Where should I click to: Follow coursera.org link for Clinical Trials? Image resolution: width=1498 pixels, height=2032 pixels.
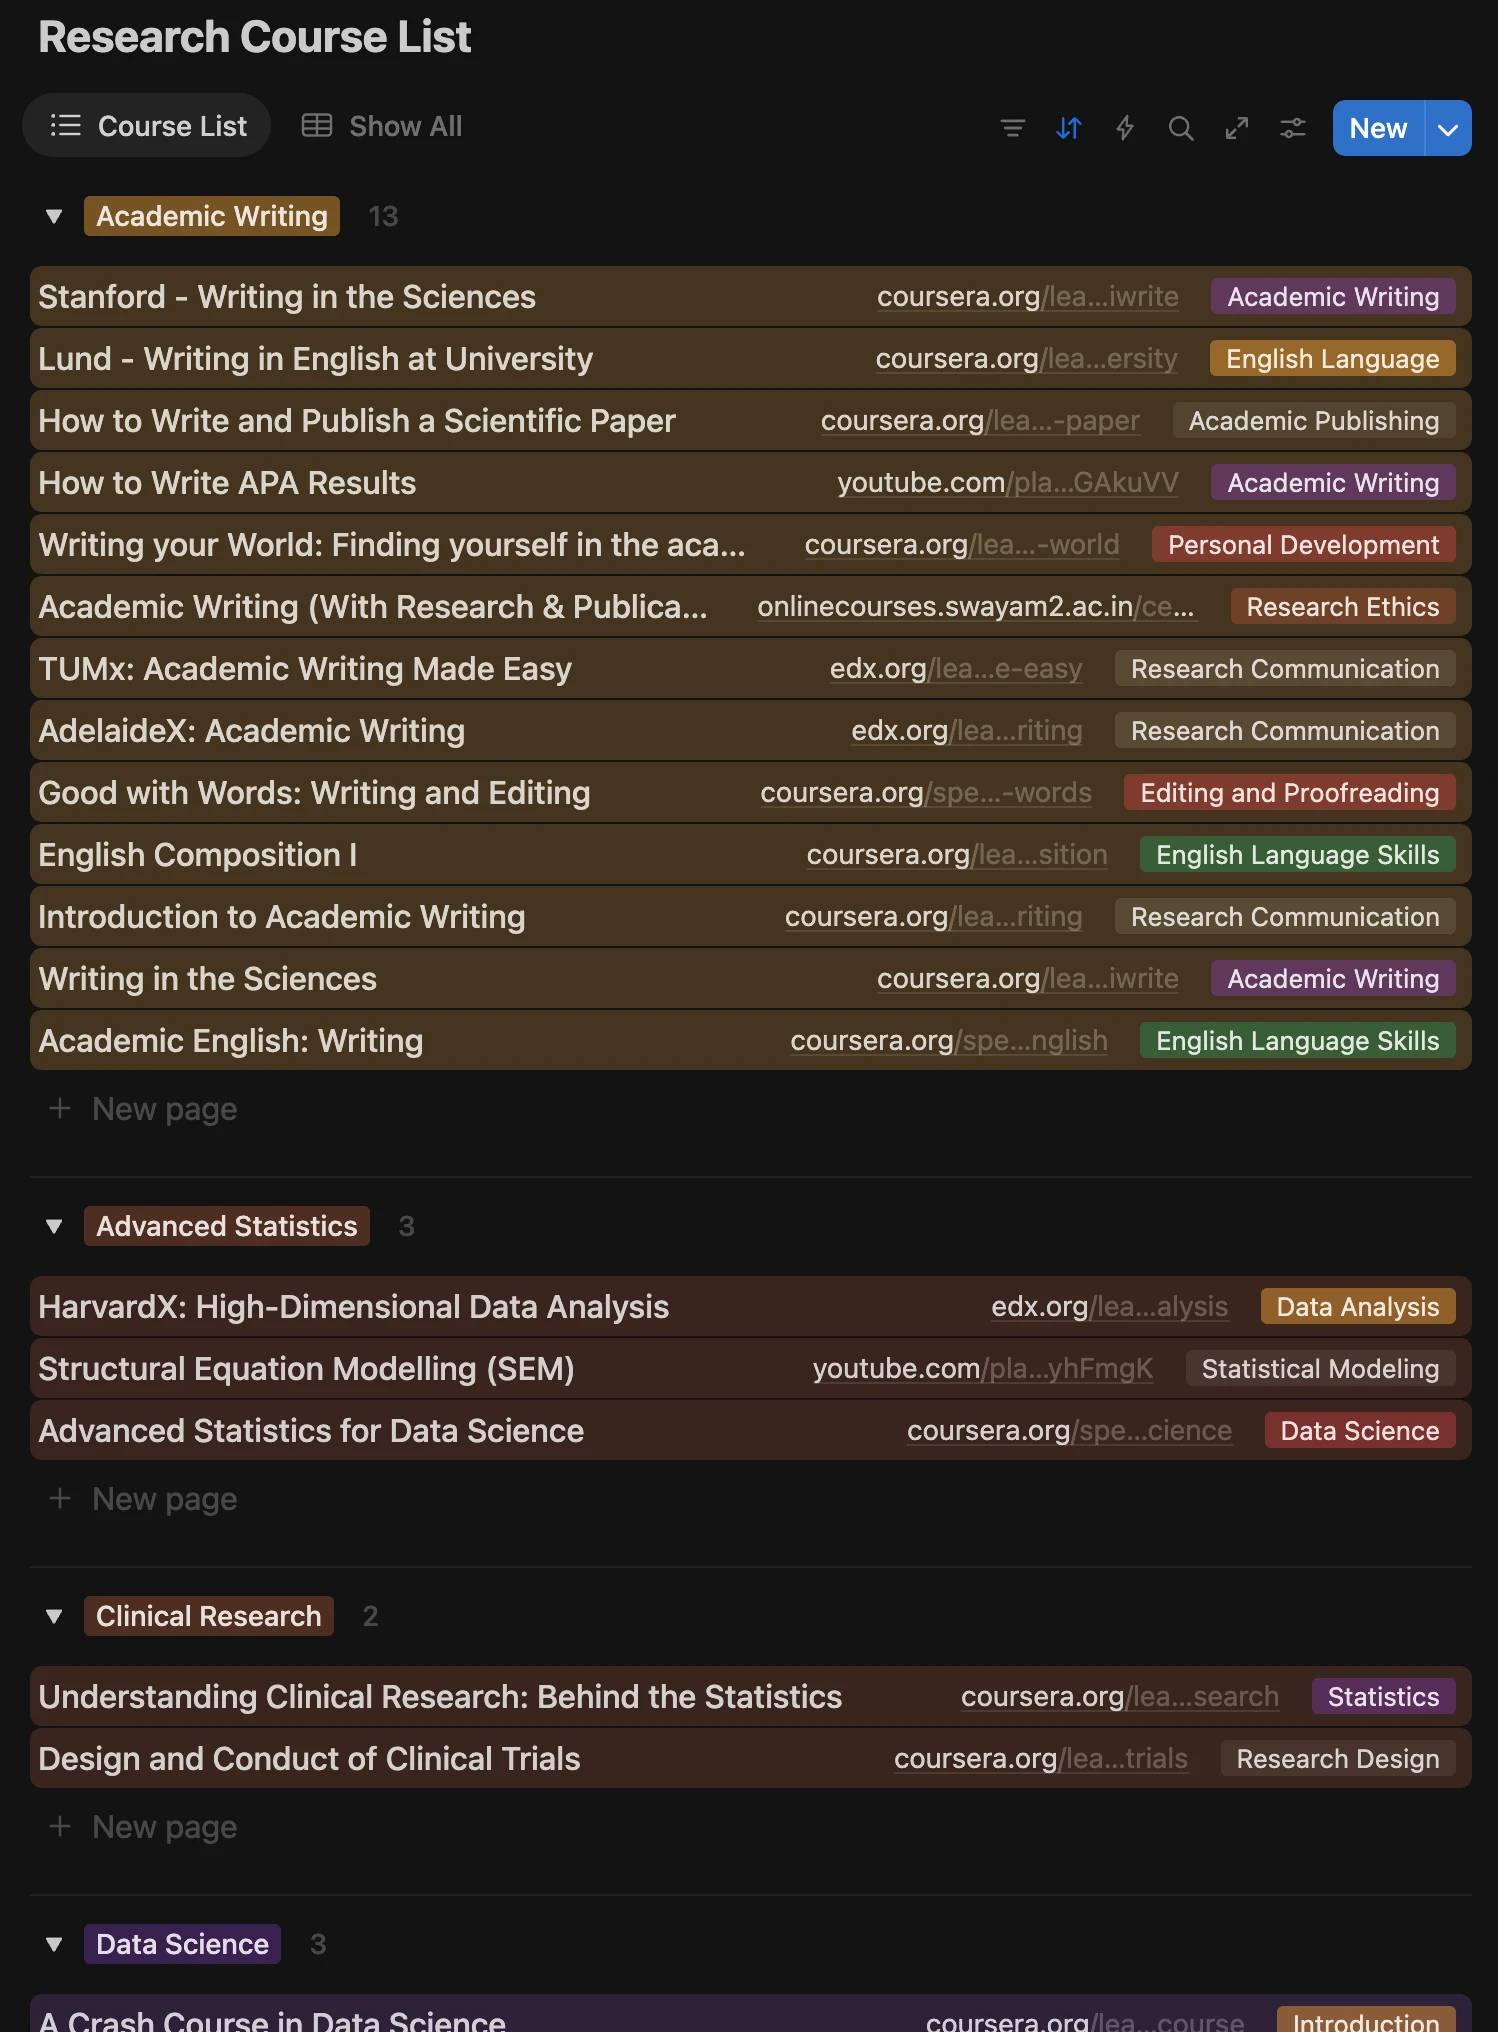pos(1041,1759)
